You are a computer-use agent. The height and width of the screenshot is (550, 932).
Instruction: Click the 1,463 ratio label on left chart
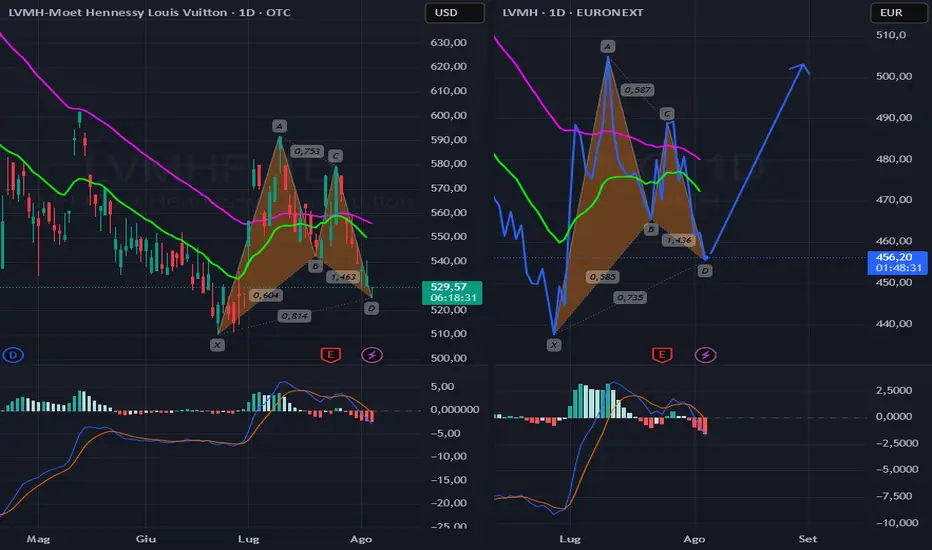343,276
